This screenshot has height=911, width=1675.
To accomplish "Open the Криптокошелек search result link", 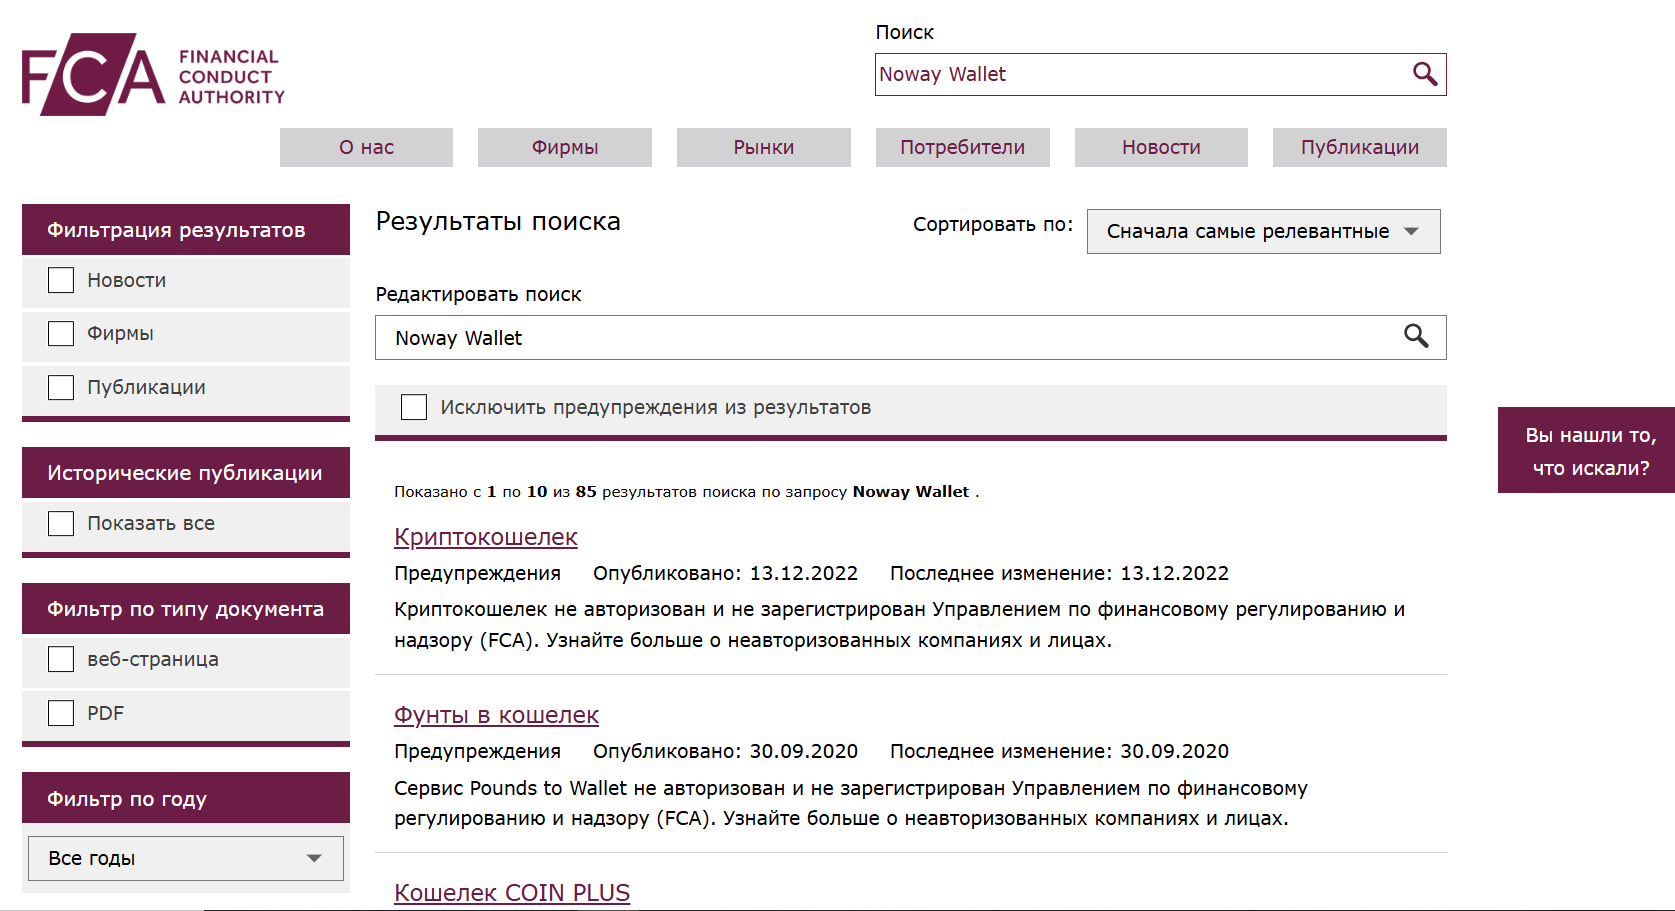I will 485,537.
